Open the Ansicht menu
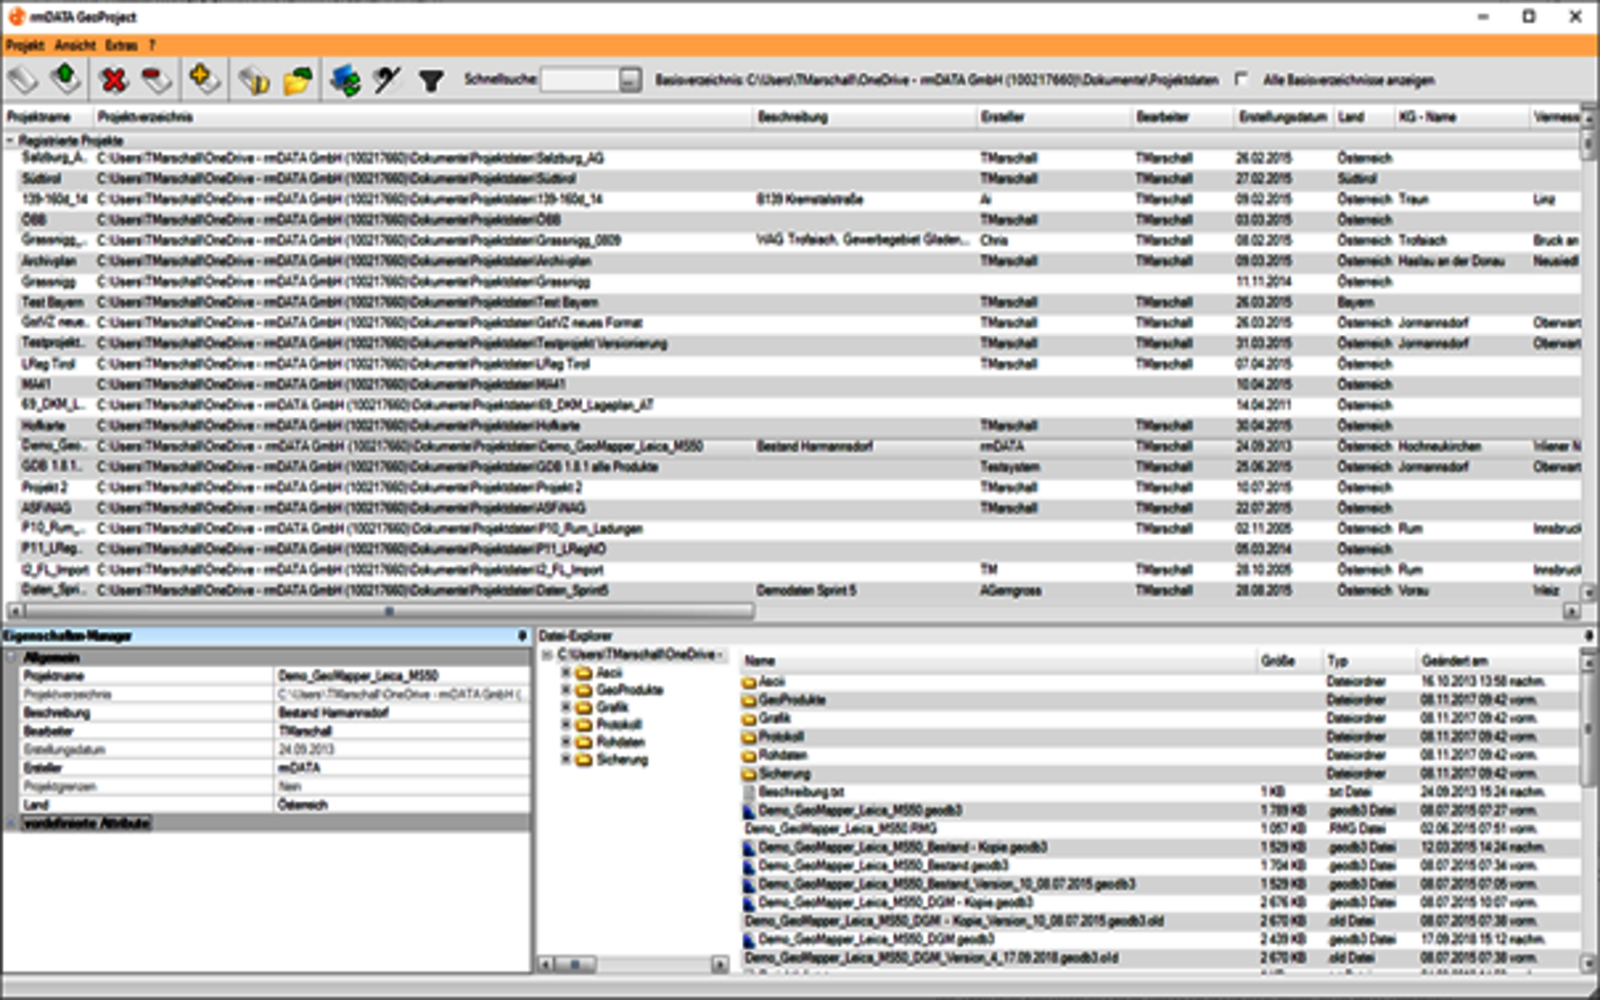Screen dimensions: 1600x1000 coord(75,45)
